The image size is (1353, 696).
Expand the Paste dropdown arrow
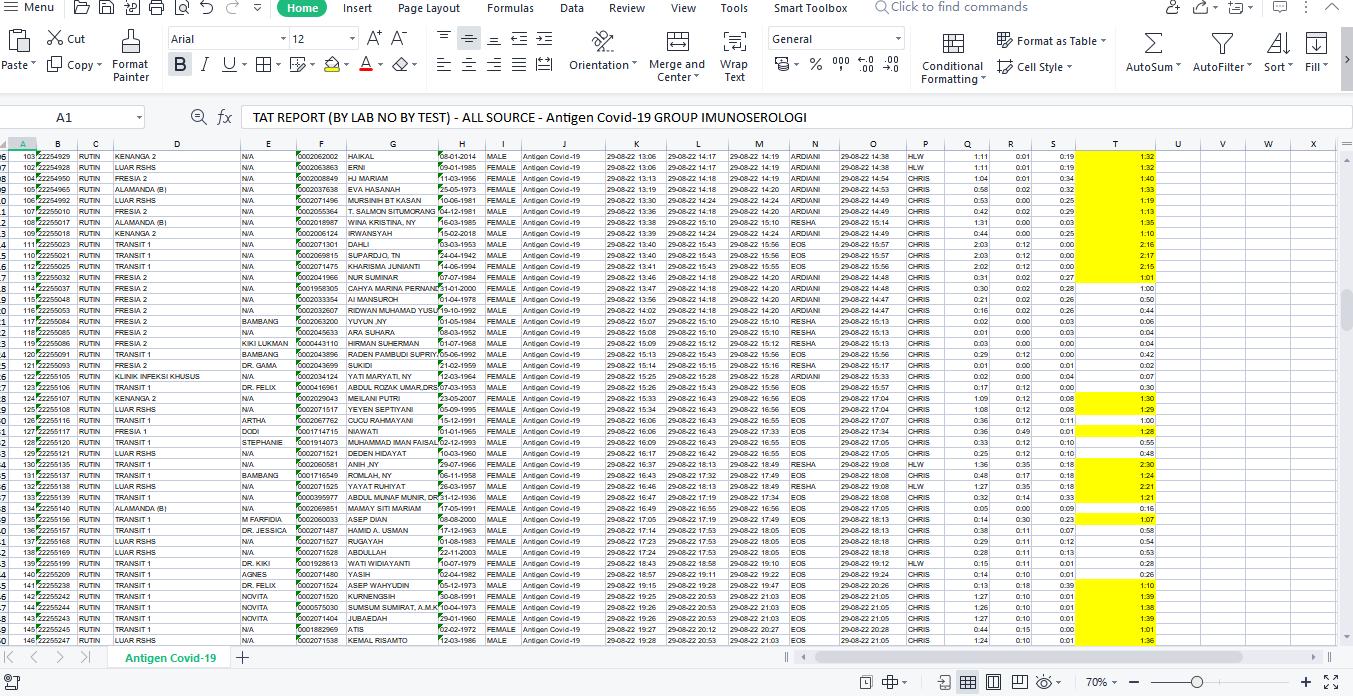(33, 65)
